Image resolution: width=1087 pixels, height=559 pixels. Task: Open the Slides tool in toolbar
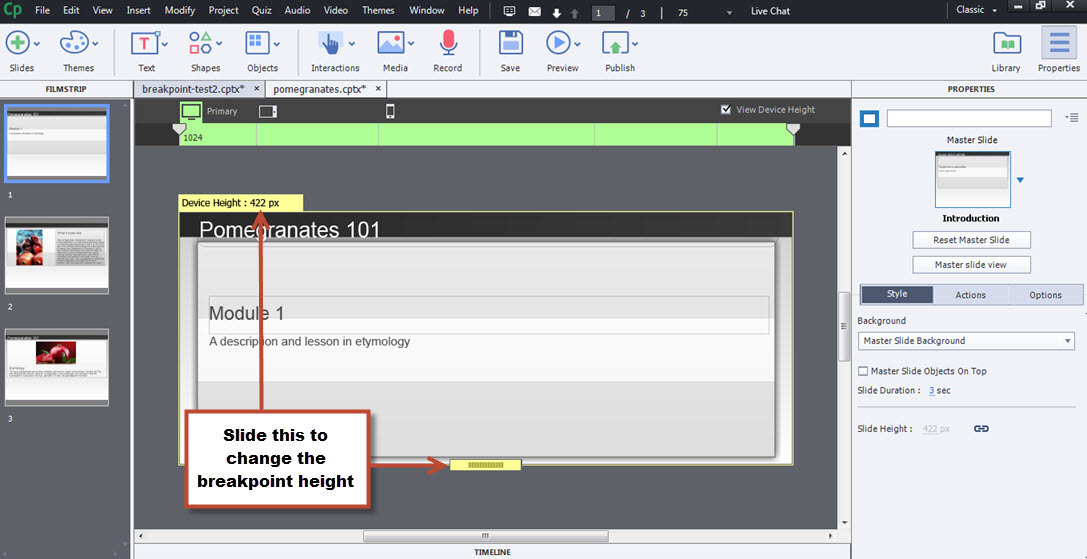[x=17, y=43]
